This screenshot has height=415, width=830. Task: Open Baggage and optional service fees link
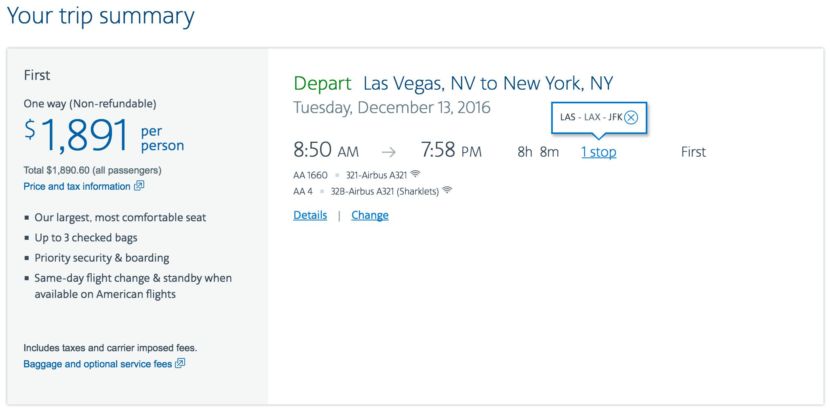tap(98, 364)
